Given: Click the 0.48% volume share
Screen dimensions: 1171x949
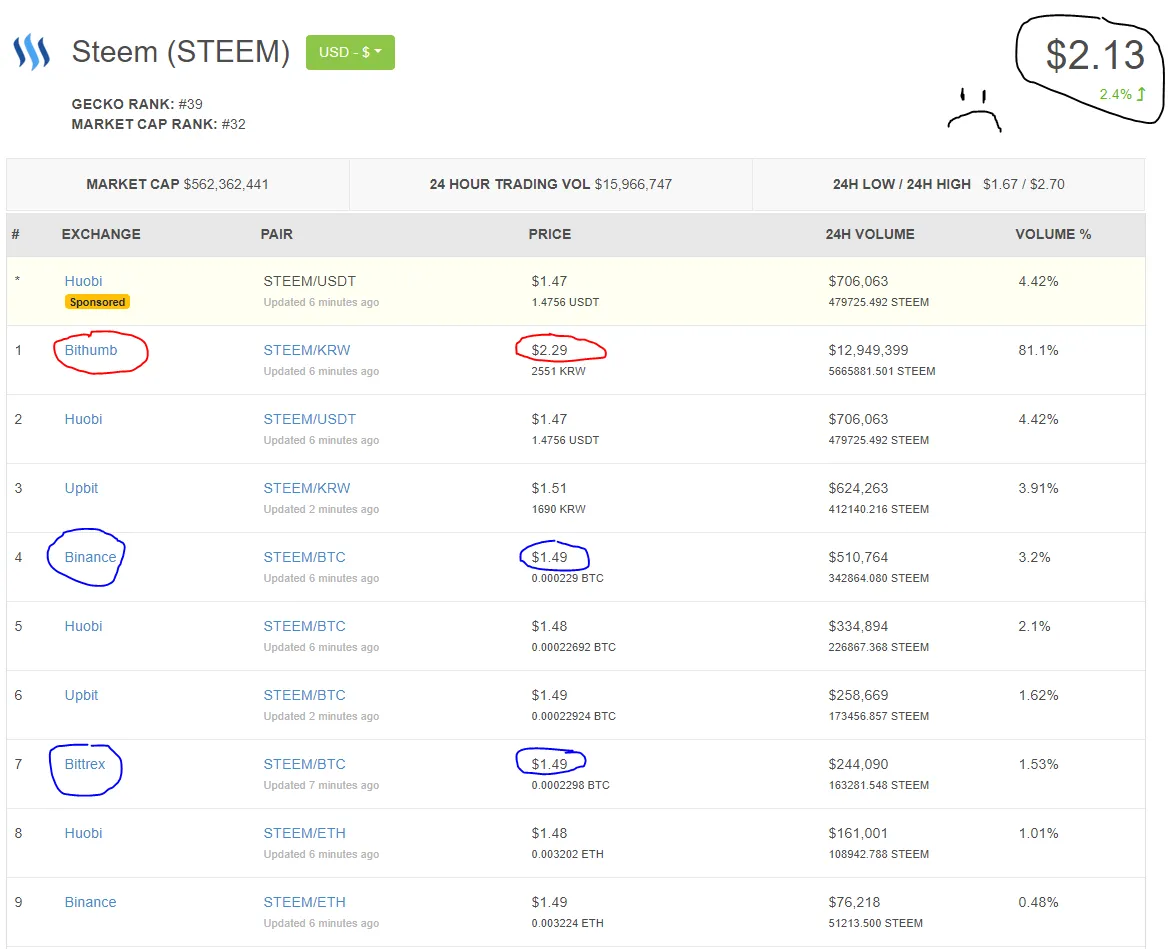Looking at the screenshot, I should (1038, 903).
